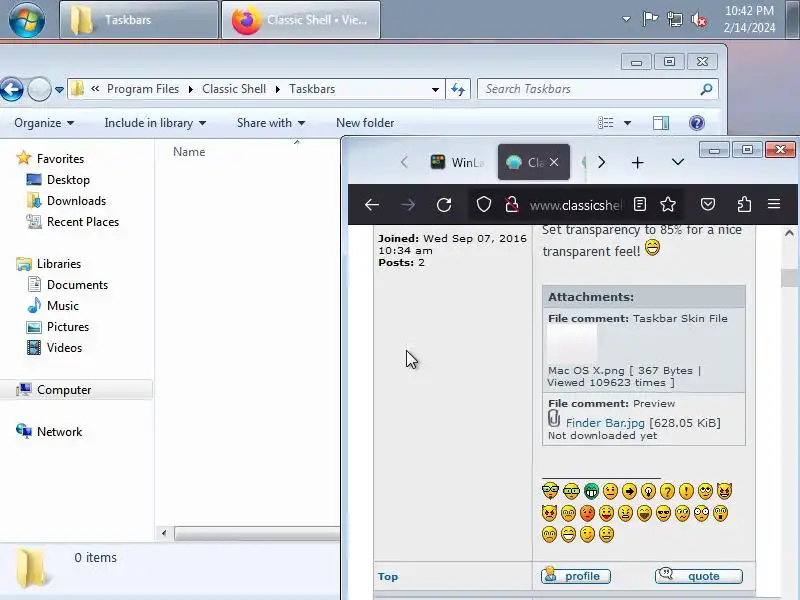Open the network tray icon

point(674,19)
